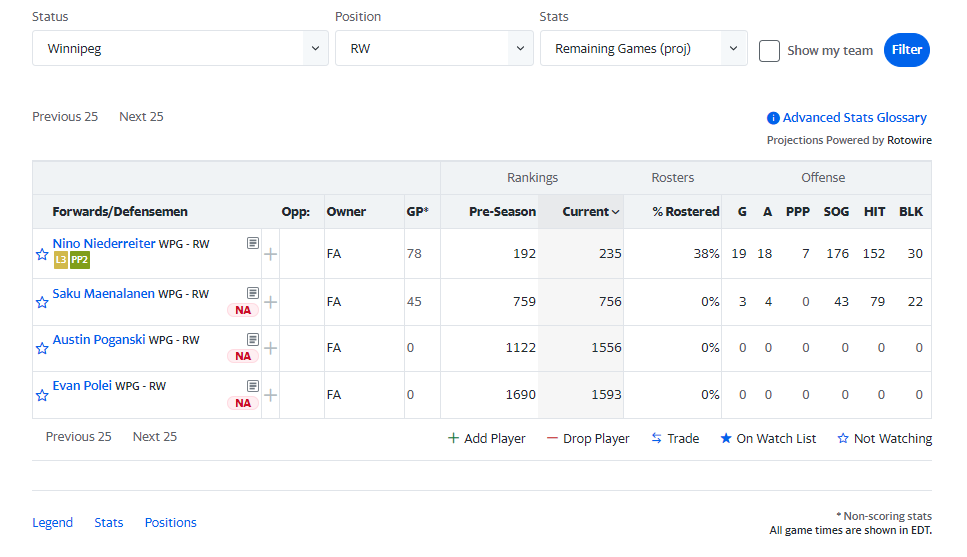Add Nino Niederreiter to watch list star
The image size is (967, 557).
tap(42, 254)
